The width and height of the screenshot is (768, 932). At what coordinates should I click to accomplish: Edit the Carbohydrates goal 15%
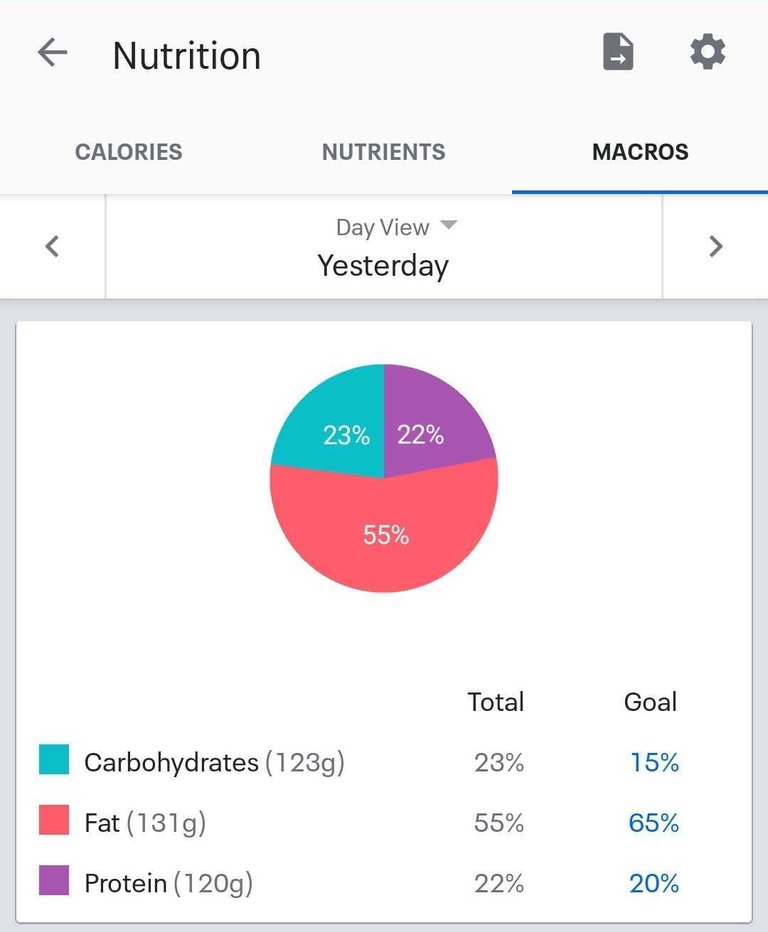[654, 763]
